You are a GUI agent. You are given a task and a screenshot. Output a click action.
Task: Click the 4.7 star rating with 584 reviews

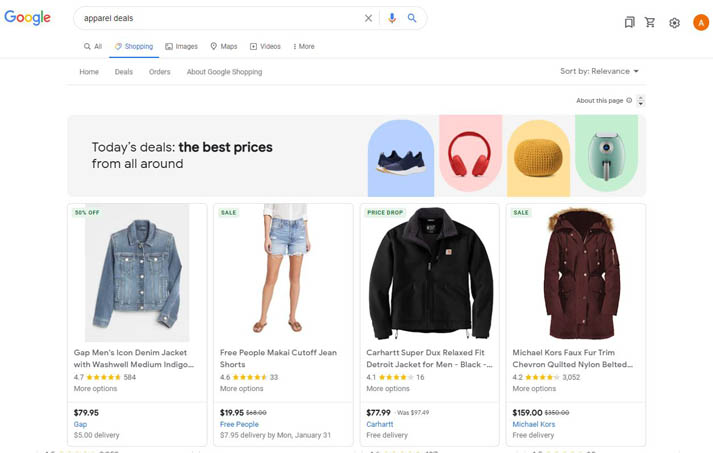point(105,377)
